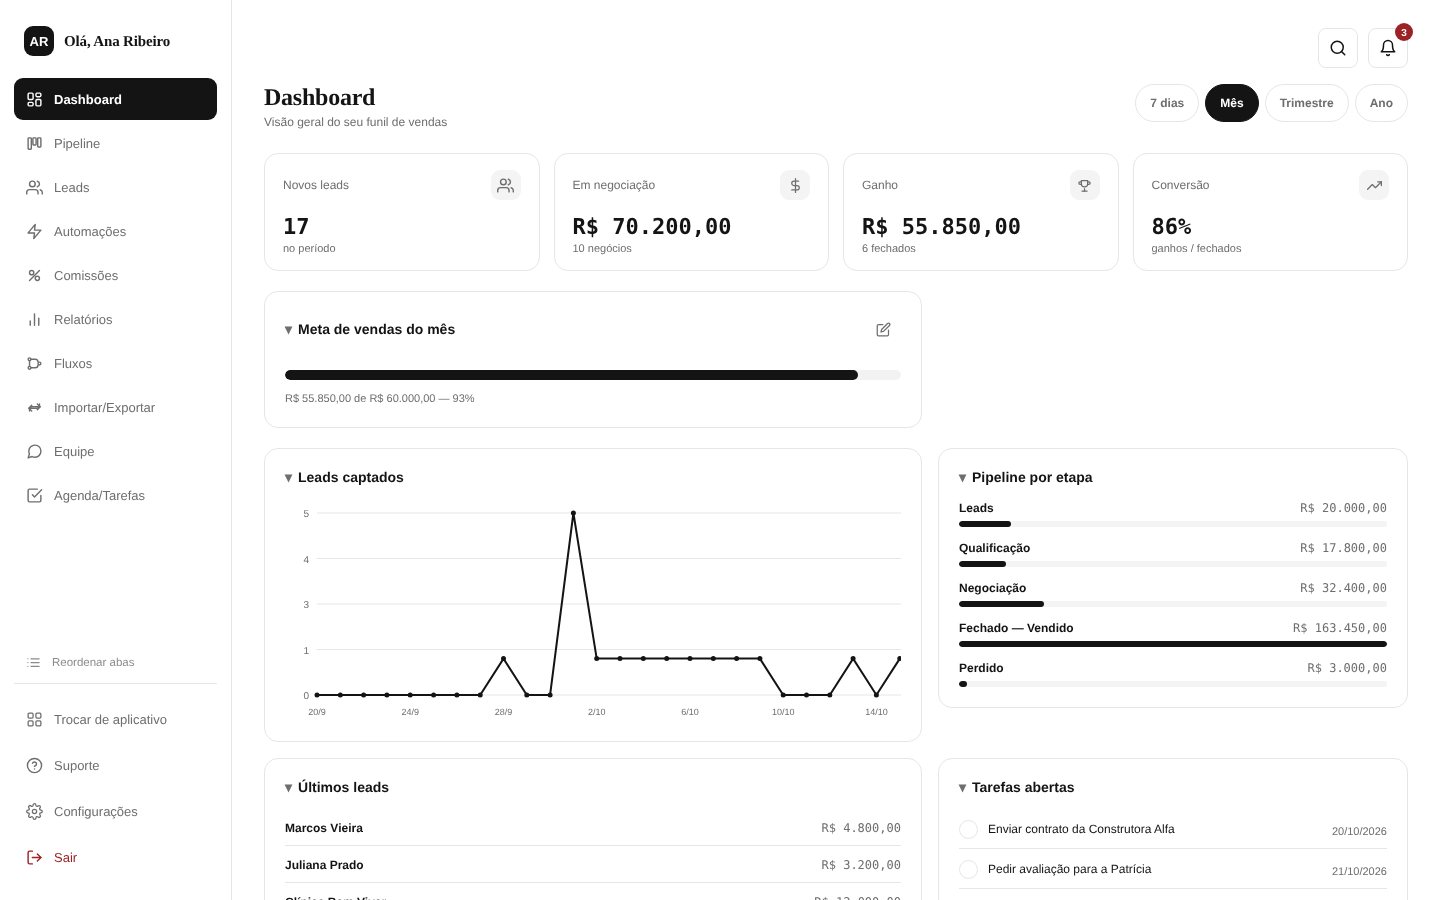Click the Sair logout arrow icon
This screenshot has height=900, width=1440.
coord(34,857)
